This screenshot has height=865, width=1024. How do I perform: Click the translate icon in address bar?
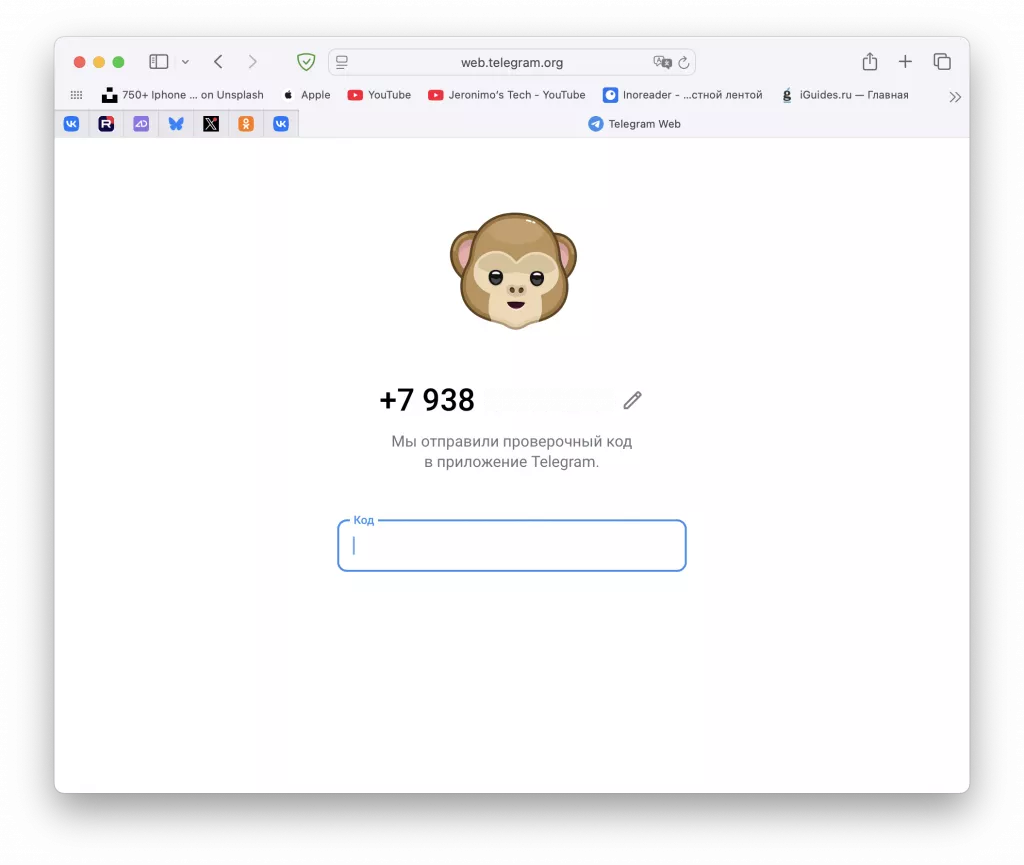[662, 62]
